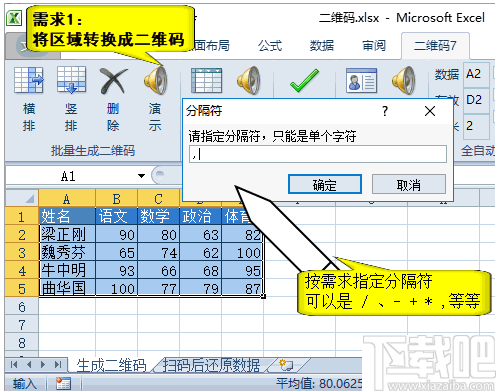
Task: Click the field showing 2
Action: click(476, 126)
